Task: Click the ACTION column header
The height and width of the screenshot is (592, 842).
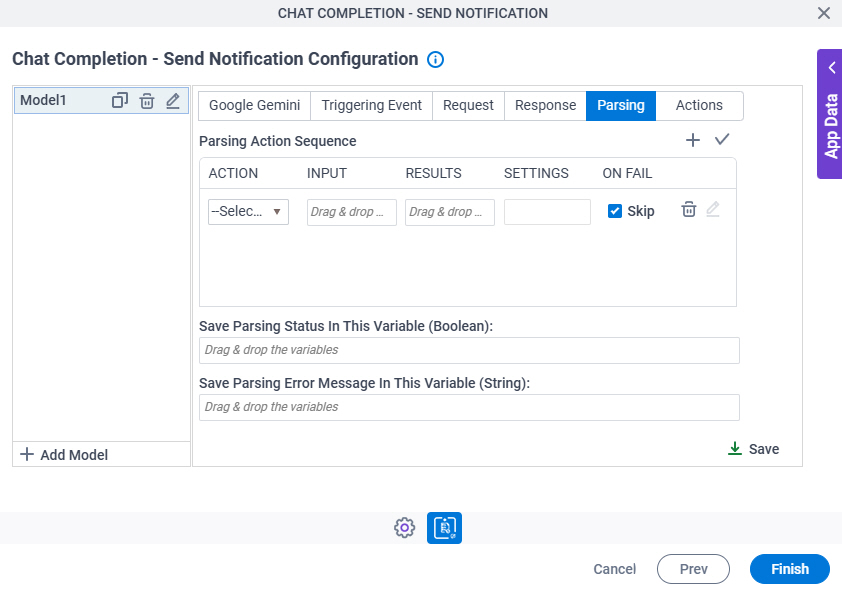Action: tap(233, 174)
